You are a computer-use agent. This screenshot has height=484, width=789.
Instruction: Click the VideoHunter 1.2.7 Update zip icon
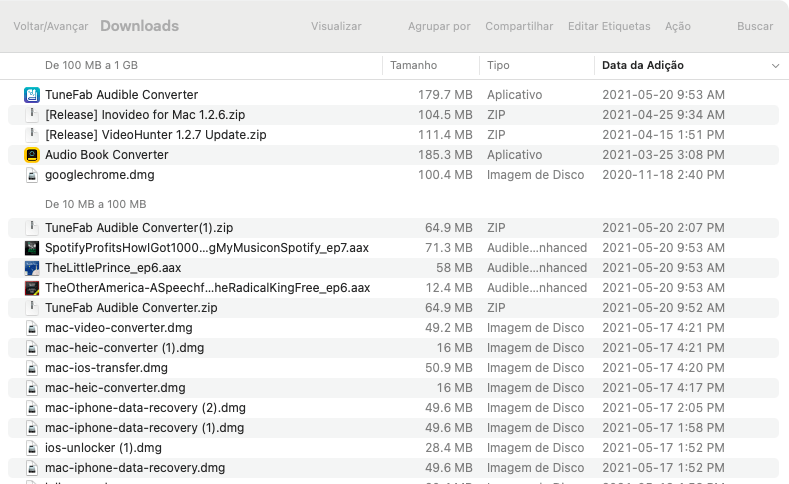pyautogui.click(x=32, y=135)
